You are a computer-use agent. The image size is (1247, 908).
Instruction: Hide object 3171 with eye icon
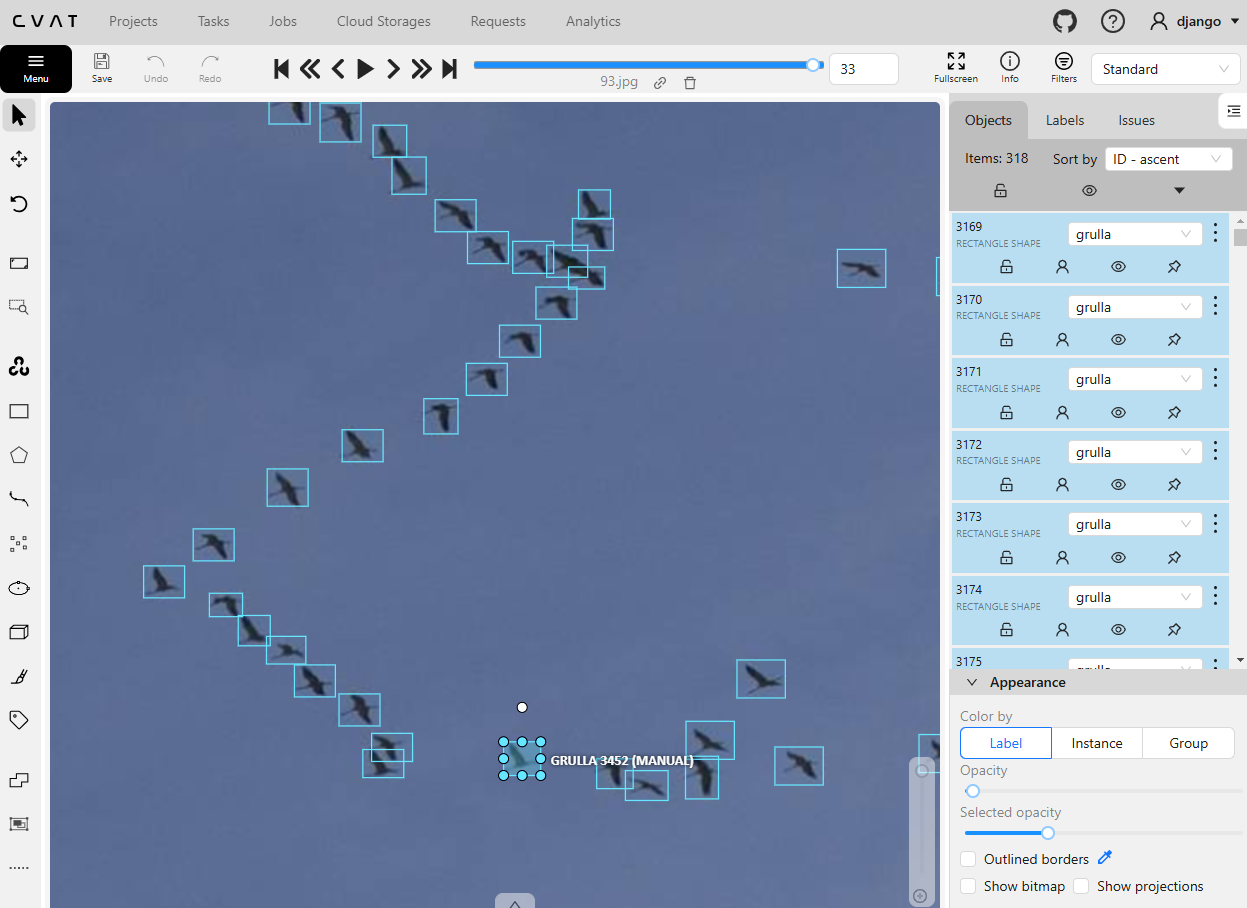[1119, 412]
